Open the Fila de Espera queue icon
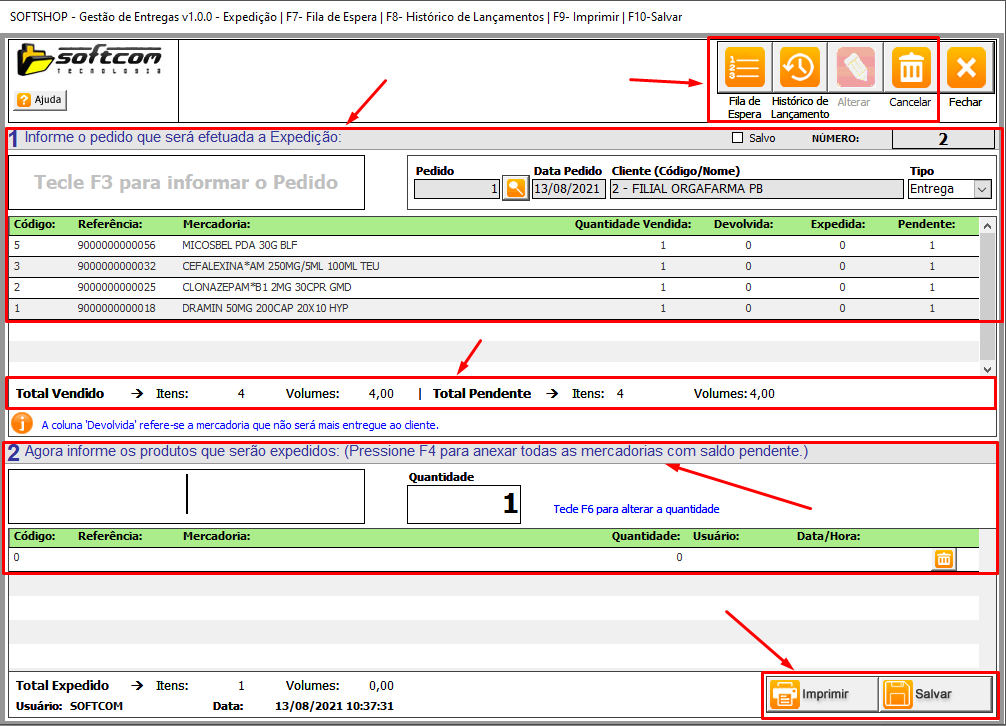Screen dimensions: 1006x726 click(x=745, y=68)
